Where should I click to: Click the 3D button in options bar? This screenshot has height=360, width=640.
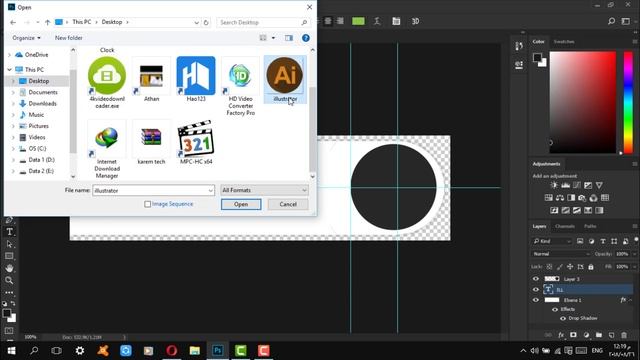(x=416, y=21)
